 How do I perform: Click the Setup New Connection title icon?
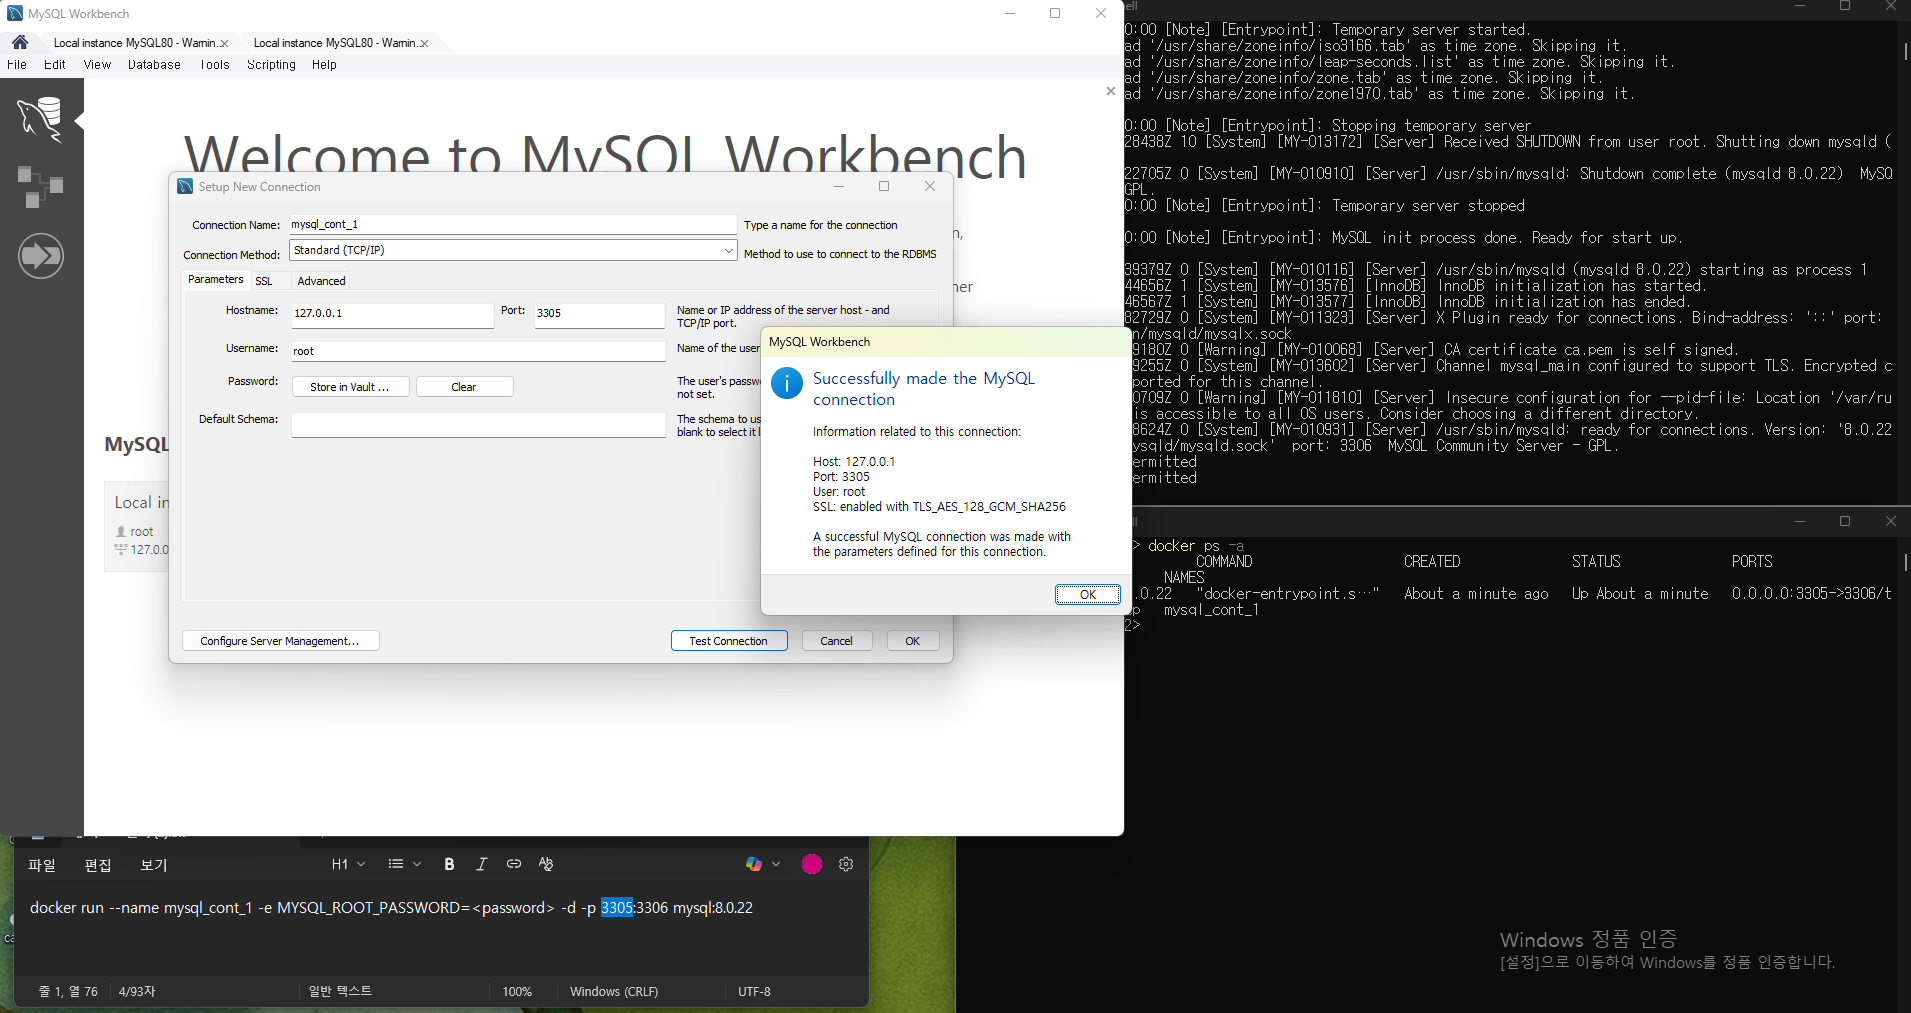pyautogui.click(x=185, y=187)
